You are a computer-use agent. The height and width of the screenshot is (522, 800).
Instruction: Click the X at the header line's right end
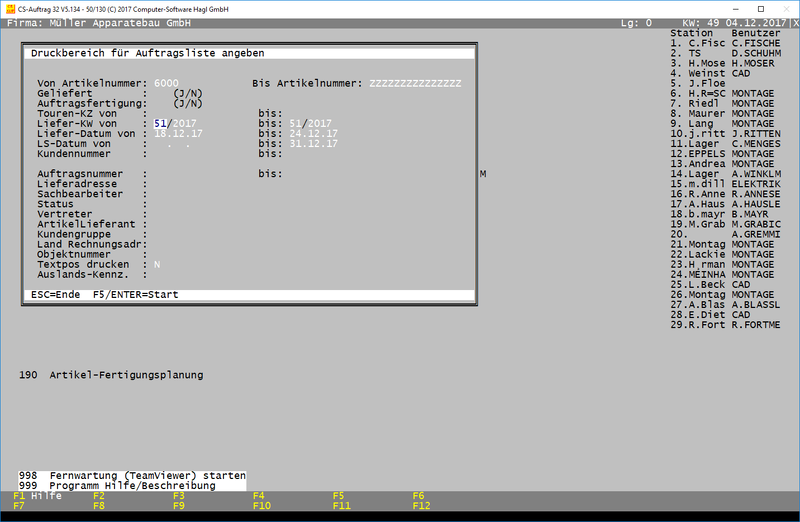point(795,22)
